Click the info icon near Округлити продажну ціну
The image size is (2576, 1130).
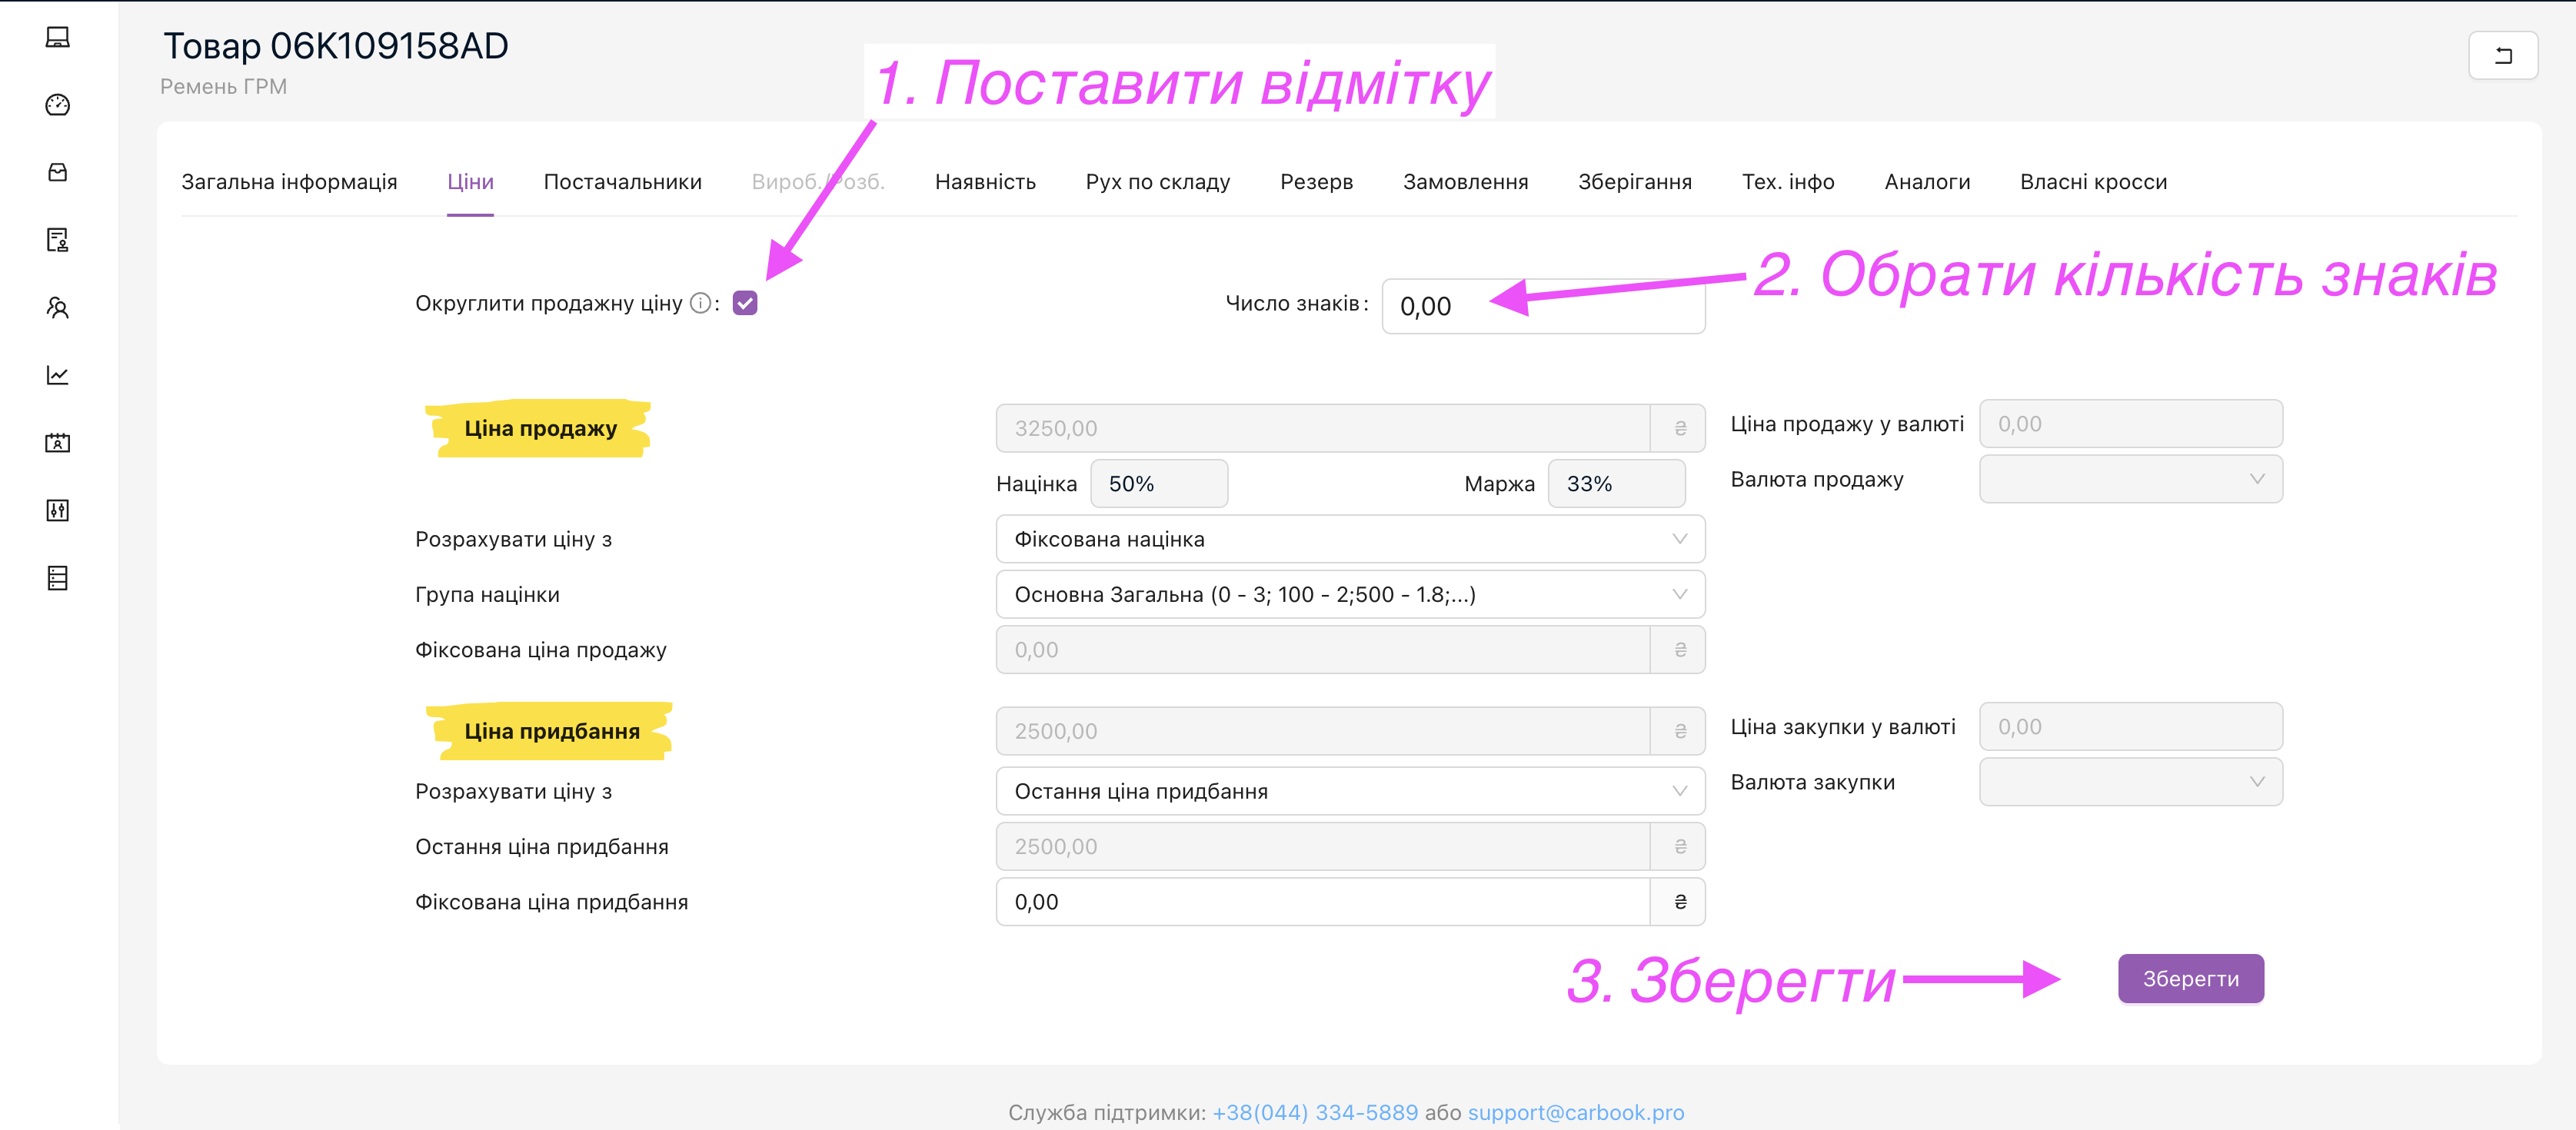point(700,303)
